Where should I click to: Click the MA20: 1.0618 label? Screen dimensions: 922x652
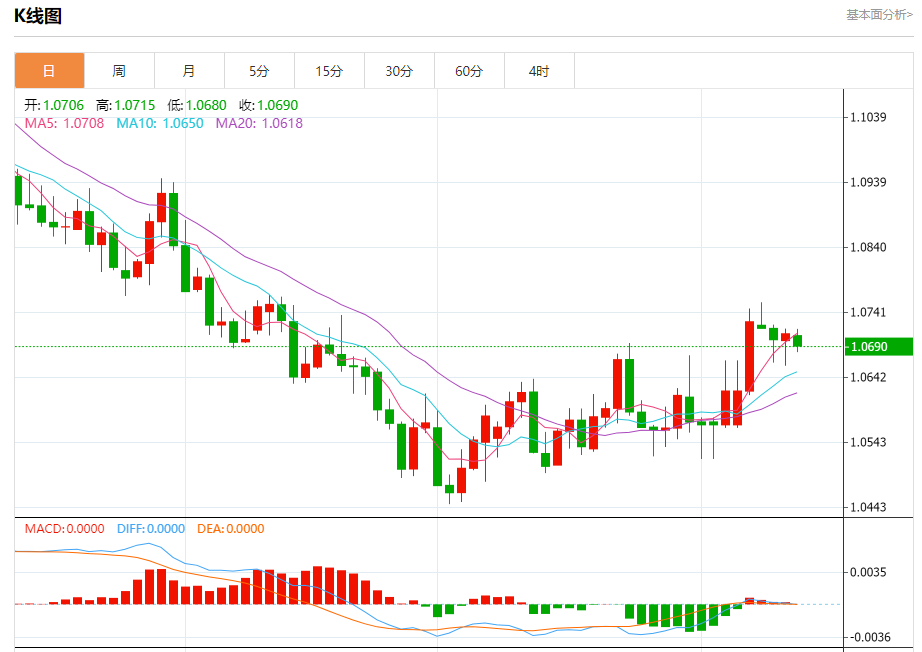(259, 123)
